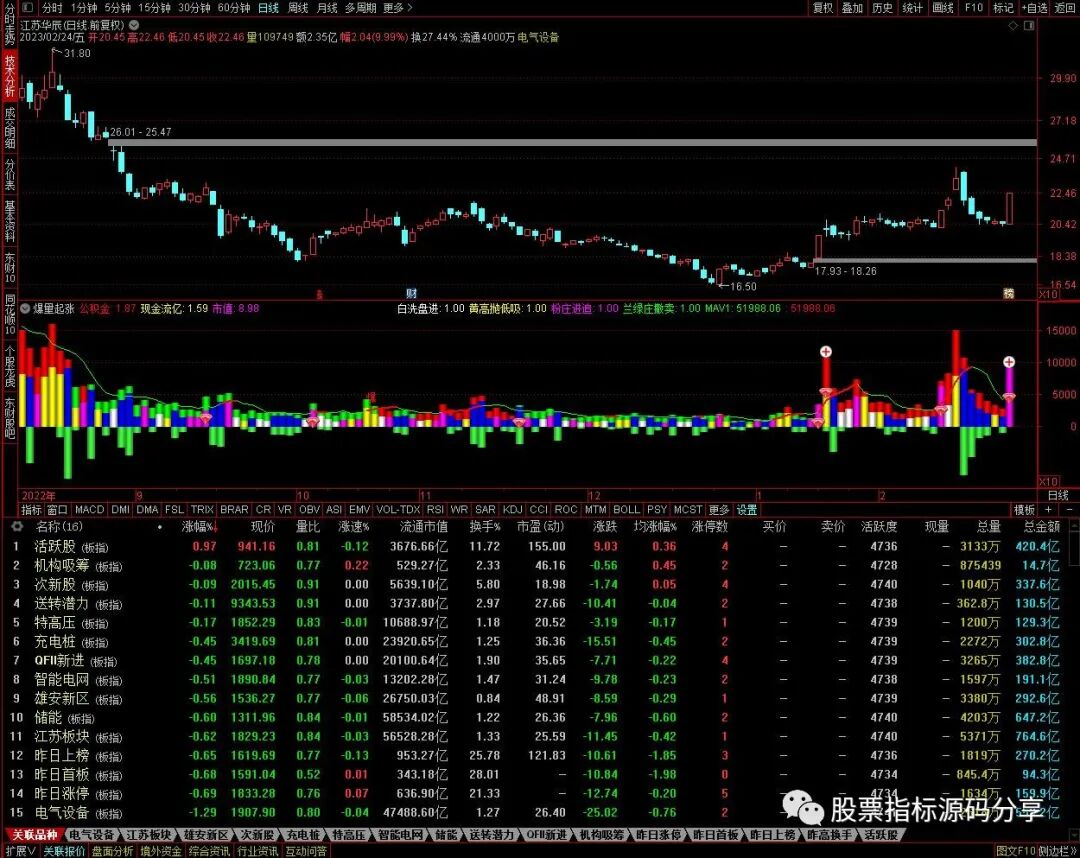1080x858 pixels.
Task: Select the KDJ indicator tab
Action: 512,510
